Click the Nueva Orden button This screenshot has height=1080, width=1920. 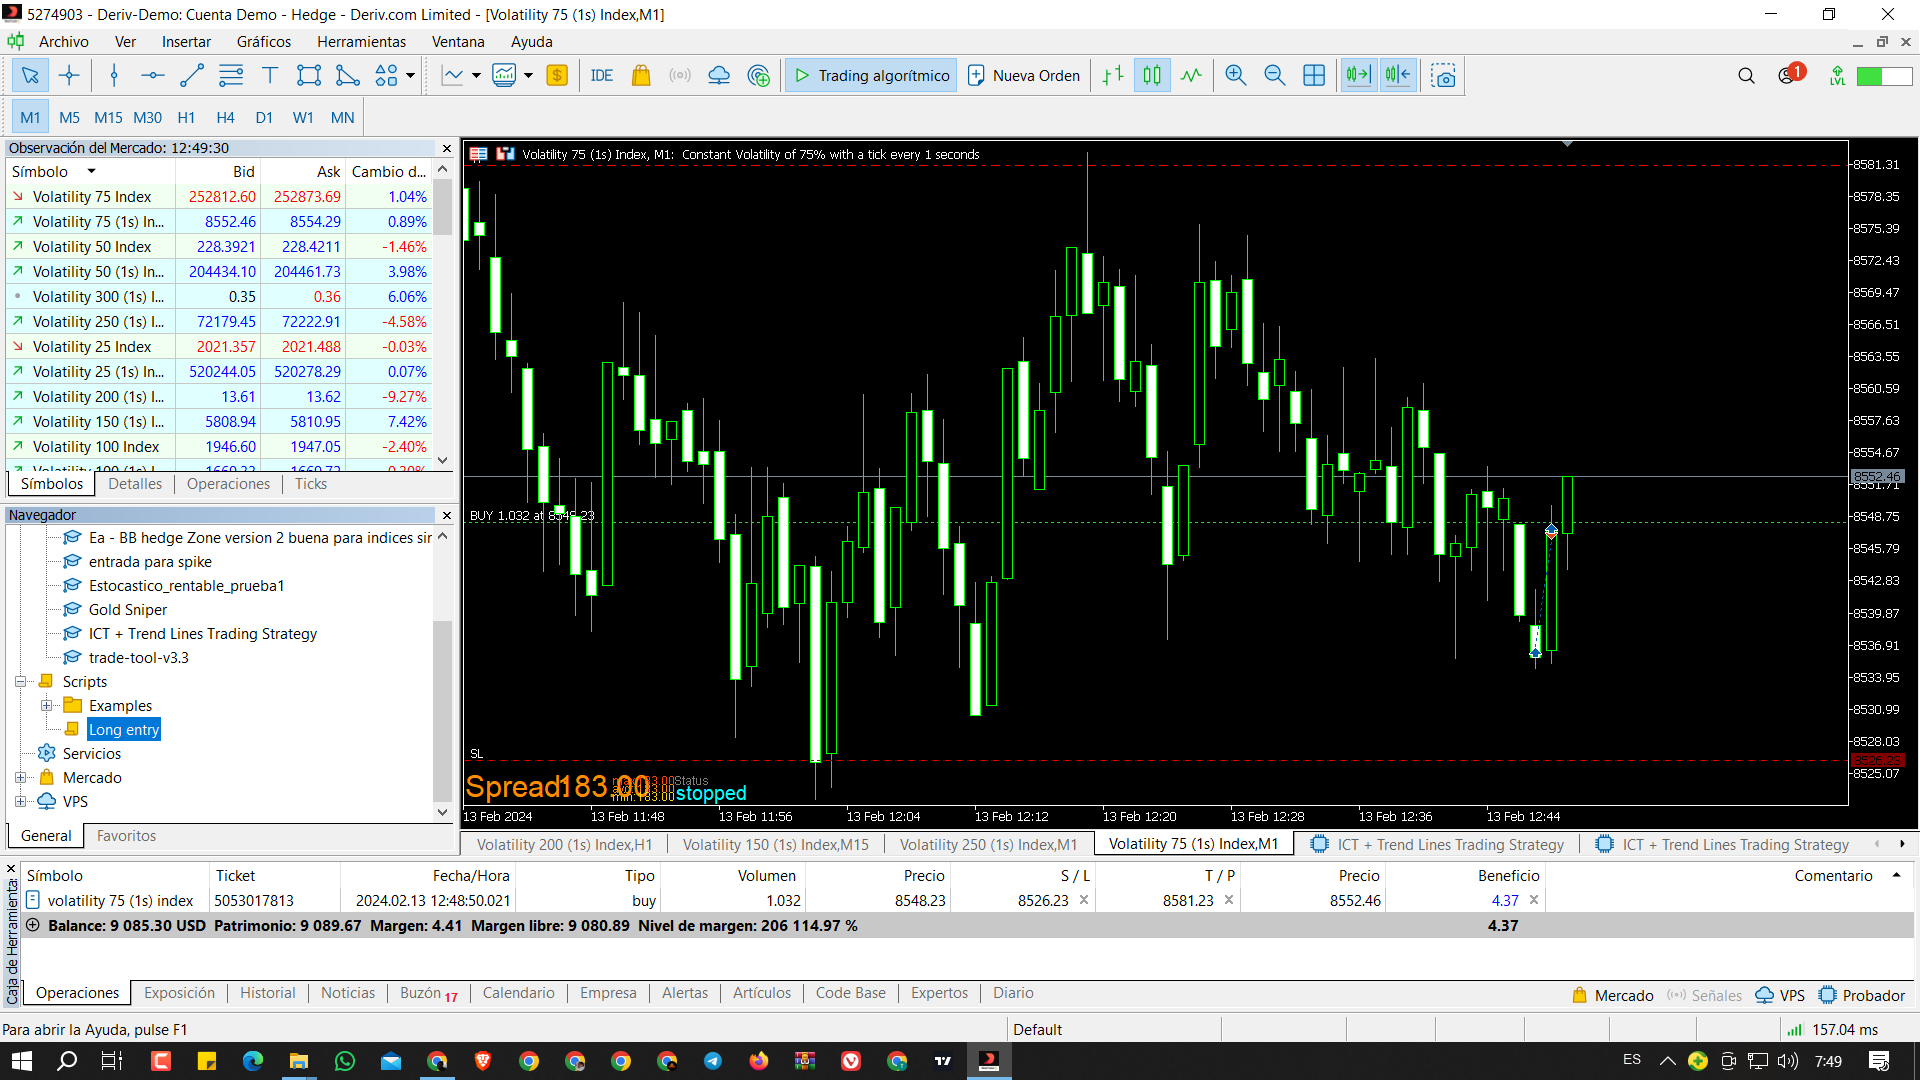[1024, 76]
